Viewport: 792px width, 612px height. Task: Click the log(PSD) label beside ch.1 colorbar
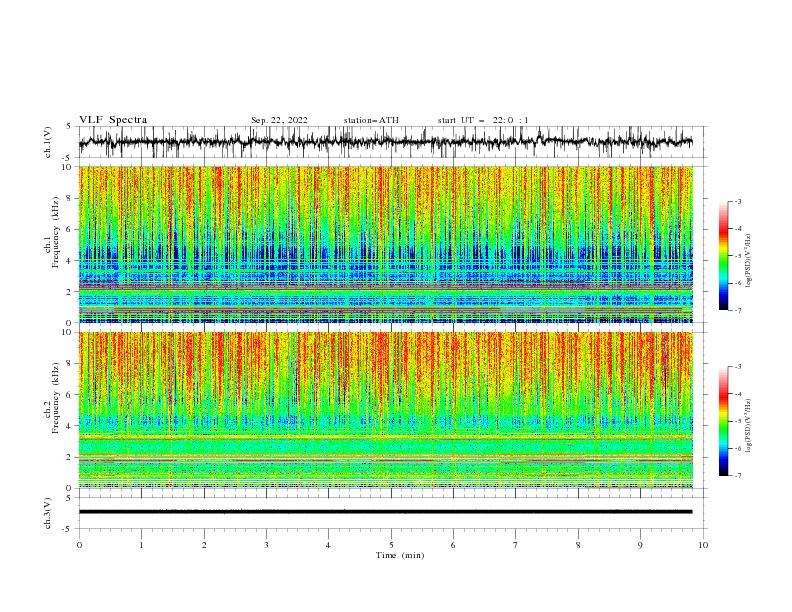[x=749, y=261]
